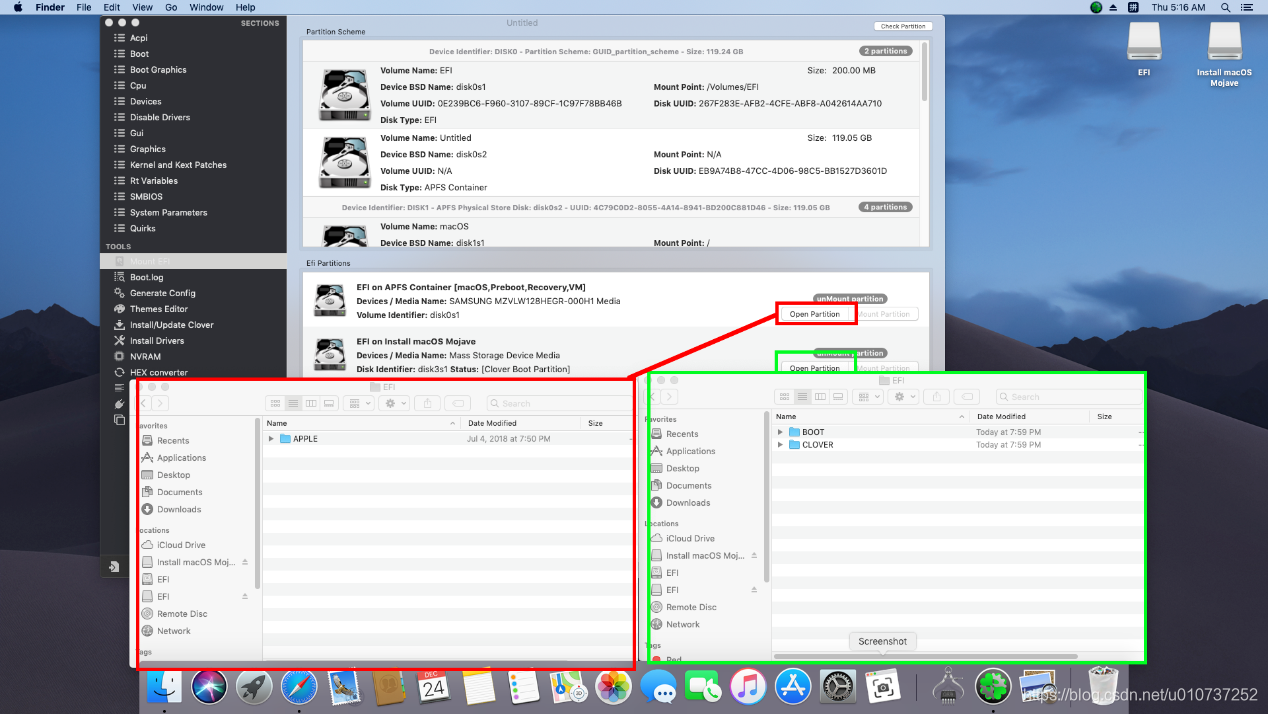Click Open Partition for EFI on APFS Container
Image resolution: width=1268 pixels, height=714 pixels.
tap(815, 314)
